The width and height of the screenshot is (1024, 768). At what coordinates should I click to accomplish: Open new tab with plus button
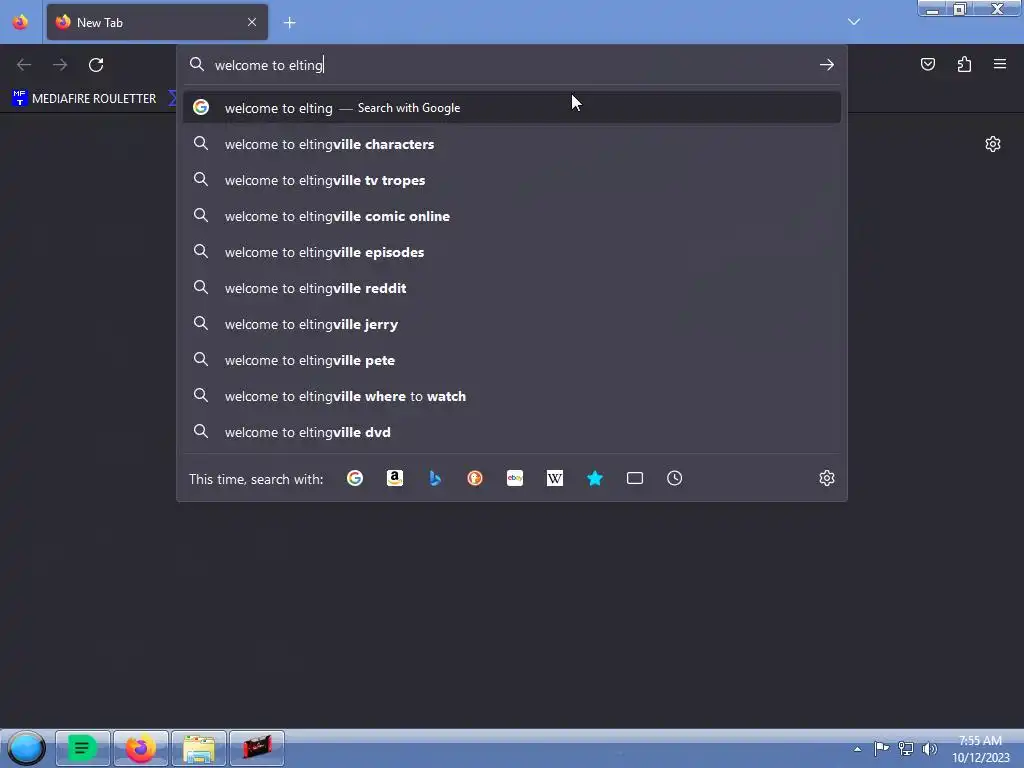(289, 23)
